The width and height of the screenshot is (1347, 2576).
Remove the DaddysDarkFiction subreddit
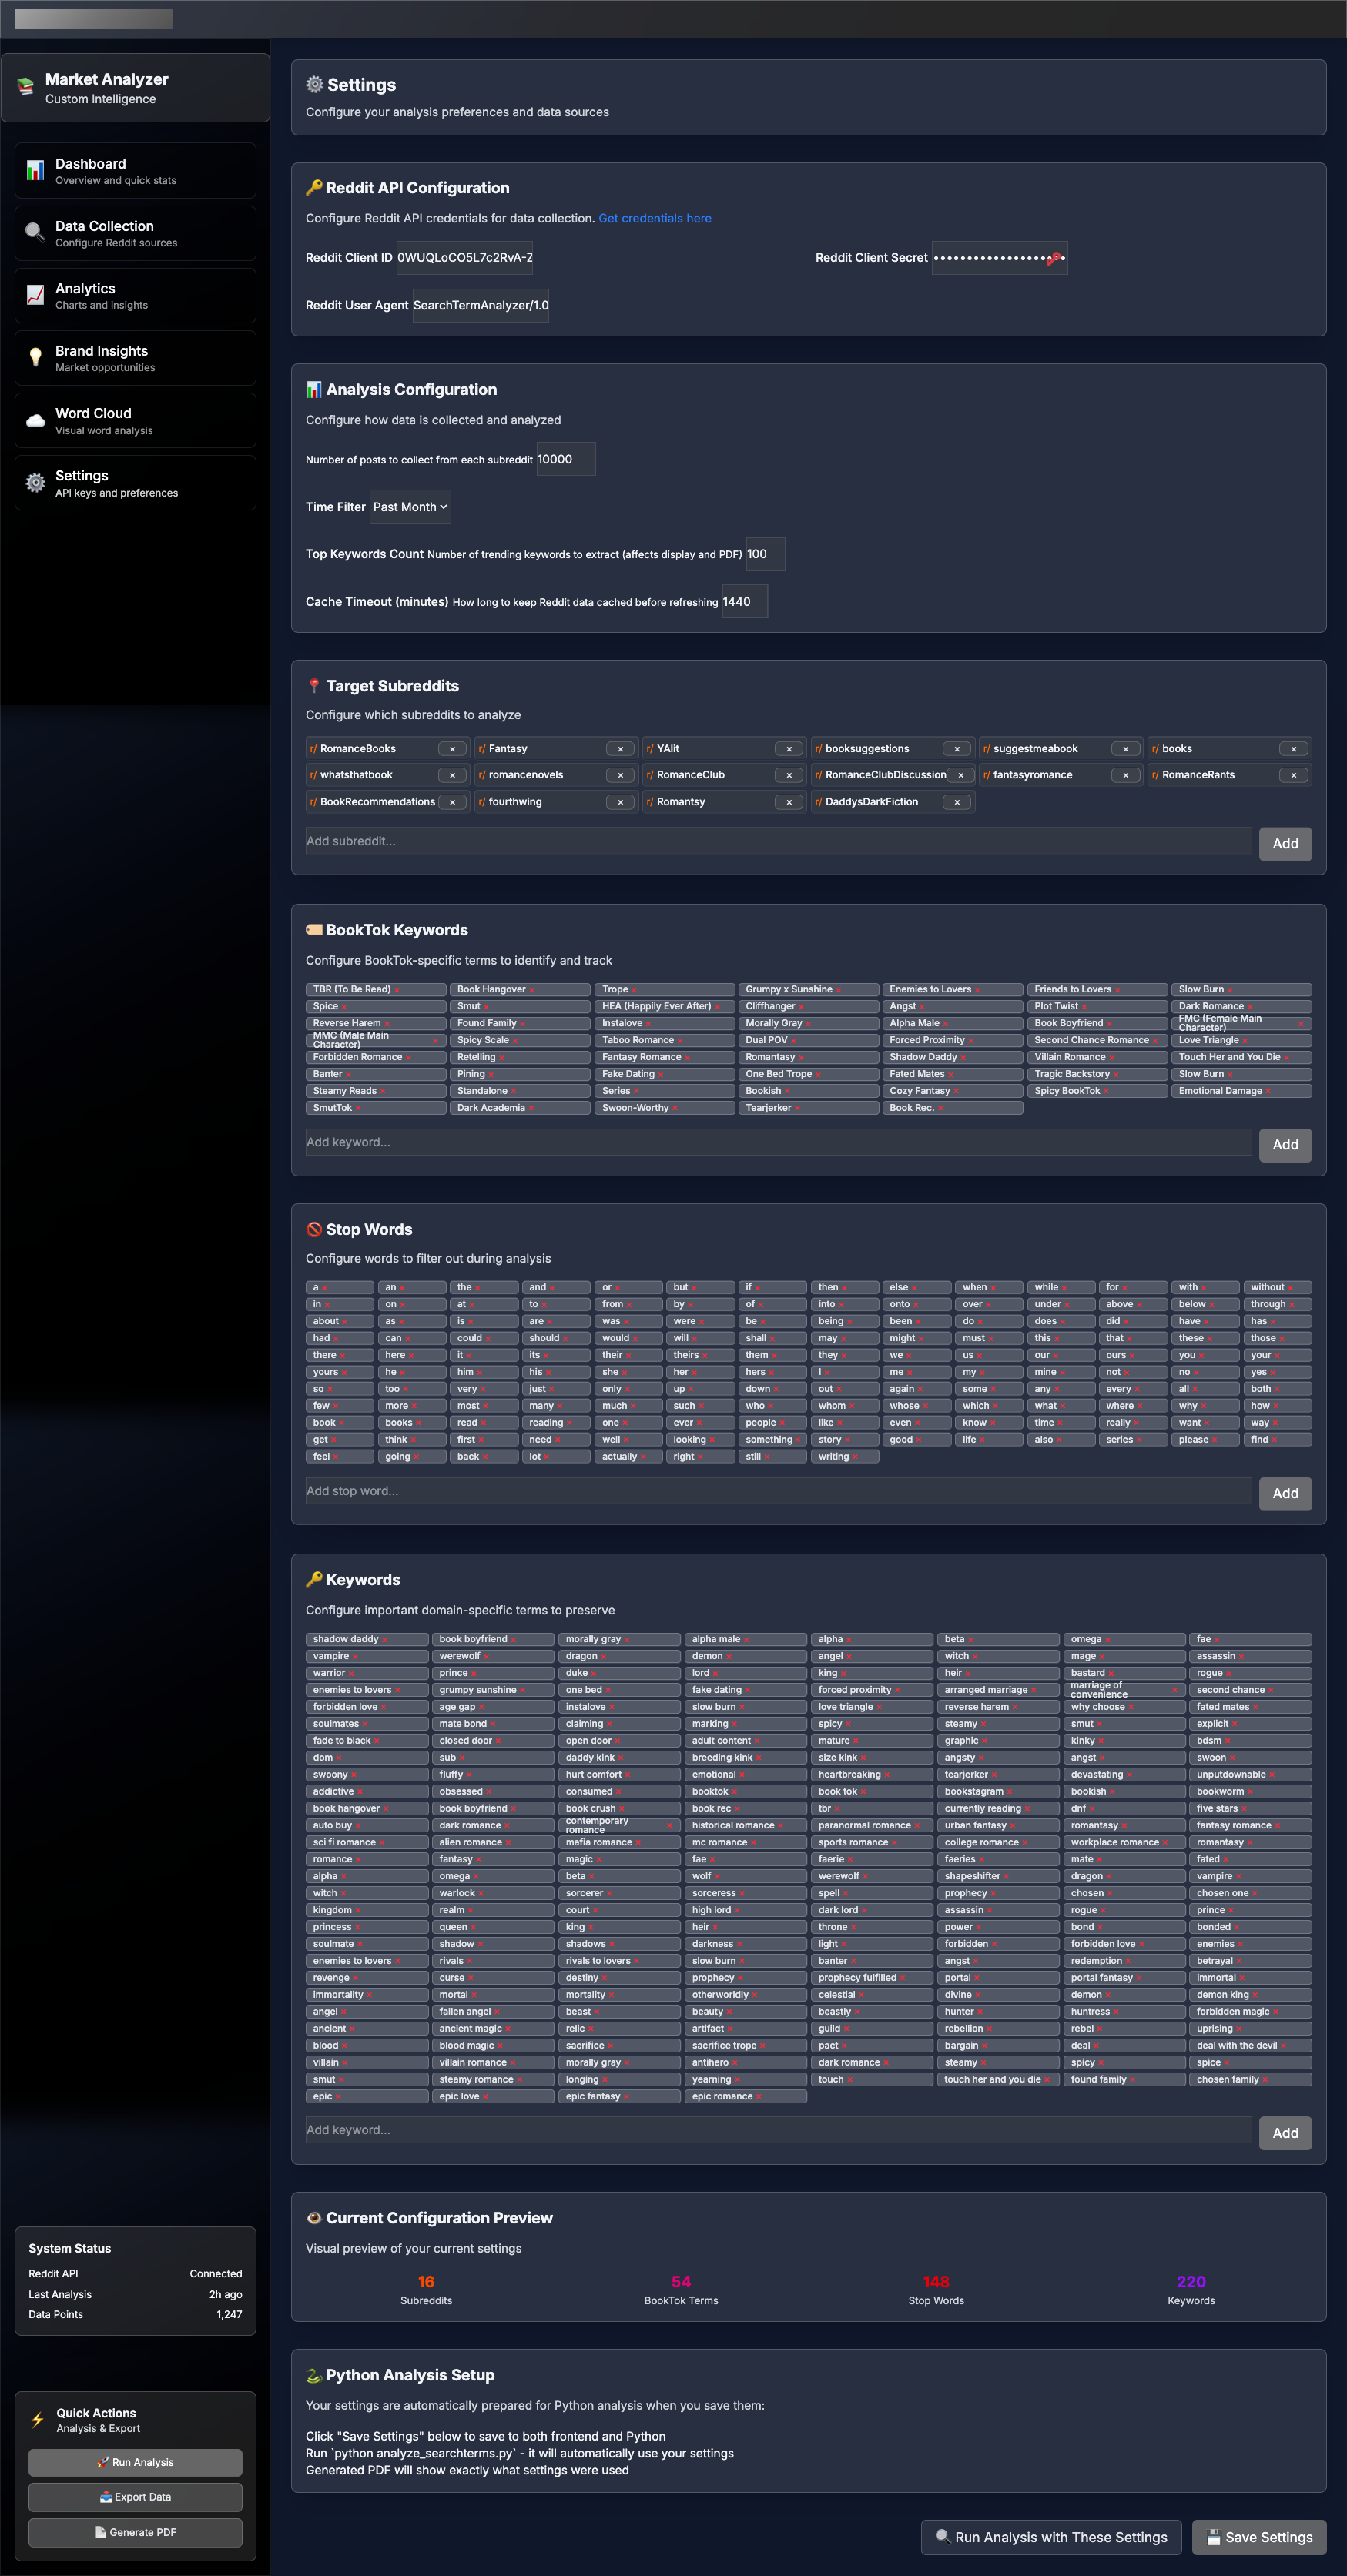[x=957, y=802]
